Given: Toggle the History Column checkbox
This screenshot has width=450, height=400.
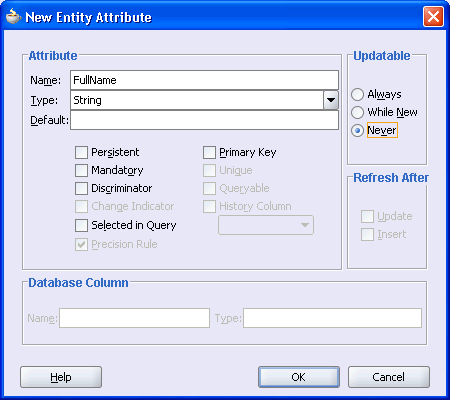Looking at the screenshot, I should (209, 207).
